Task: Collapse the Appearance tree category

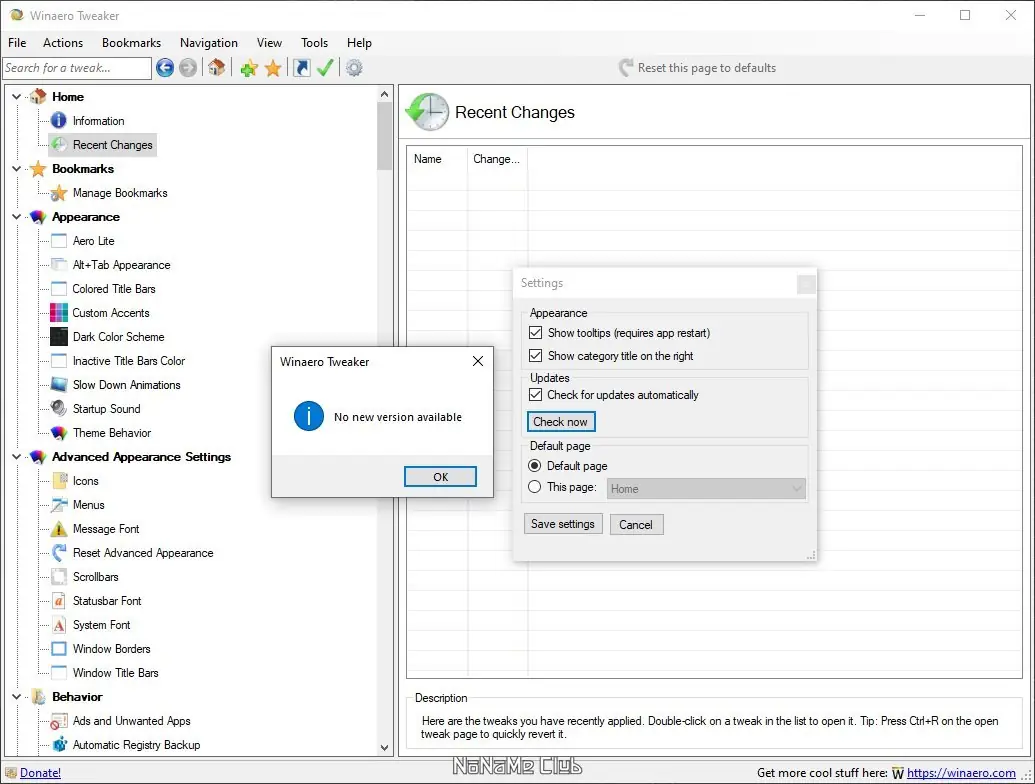Action: pos(17,216)
